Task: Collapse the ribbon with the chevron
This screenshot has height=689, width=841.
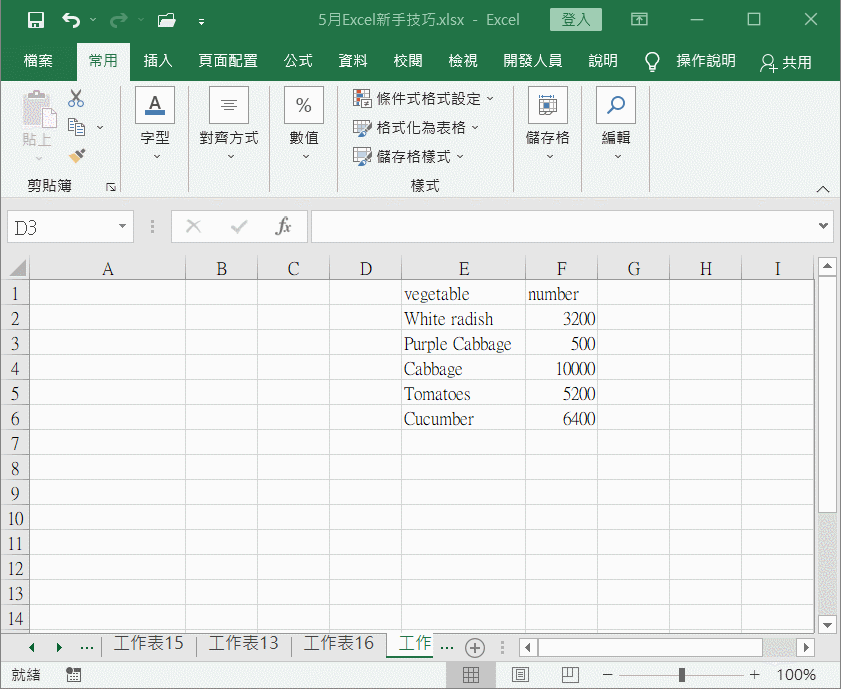Action: [x=823, y=189]
